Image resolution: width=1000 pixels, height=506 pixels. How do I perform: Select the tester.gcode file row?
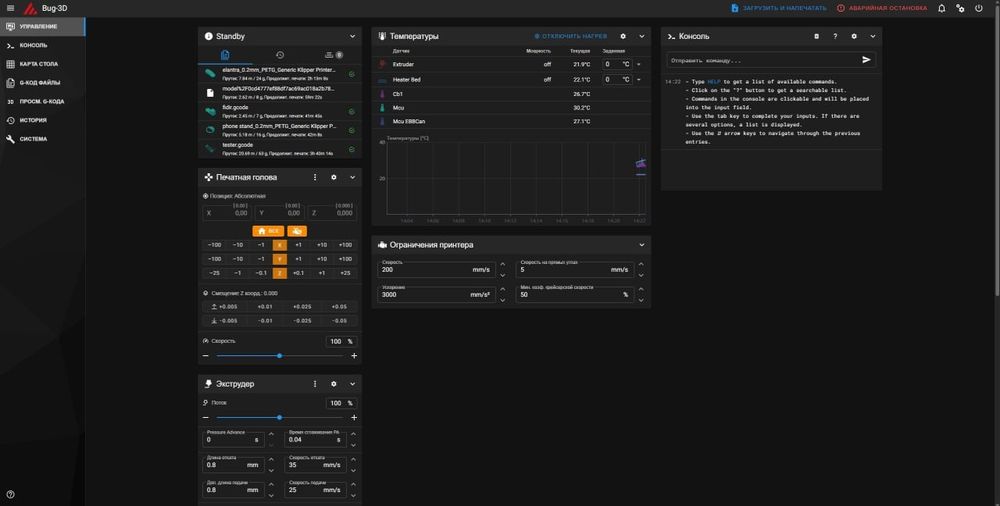coord(279,149)
